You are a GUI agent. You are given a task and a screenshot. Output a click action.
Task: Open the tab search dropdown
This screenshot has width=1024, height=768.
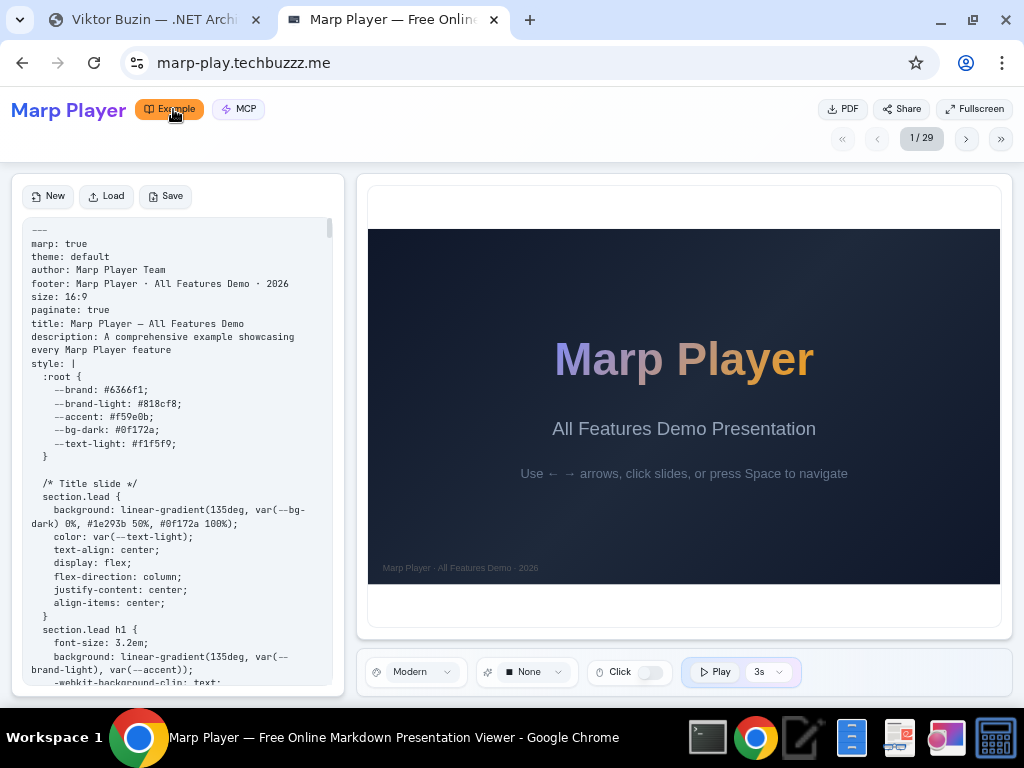pos(20,20)
